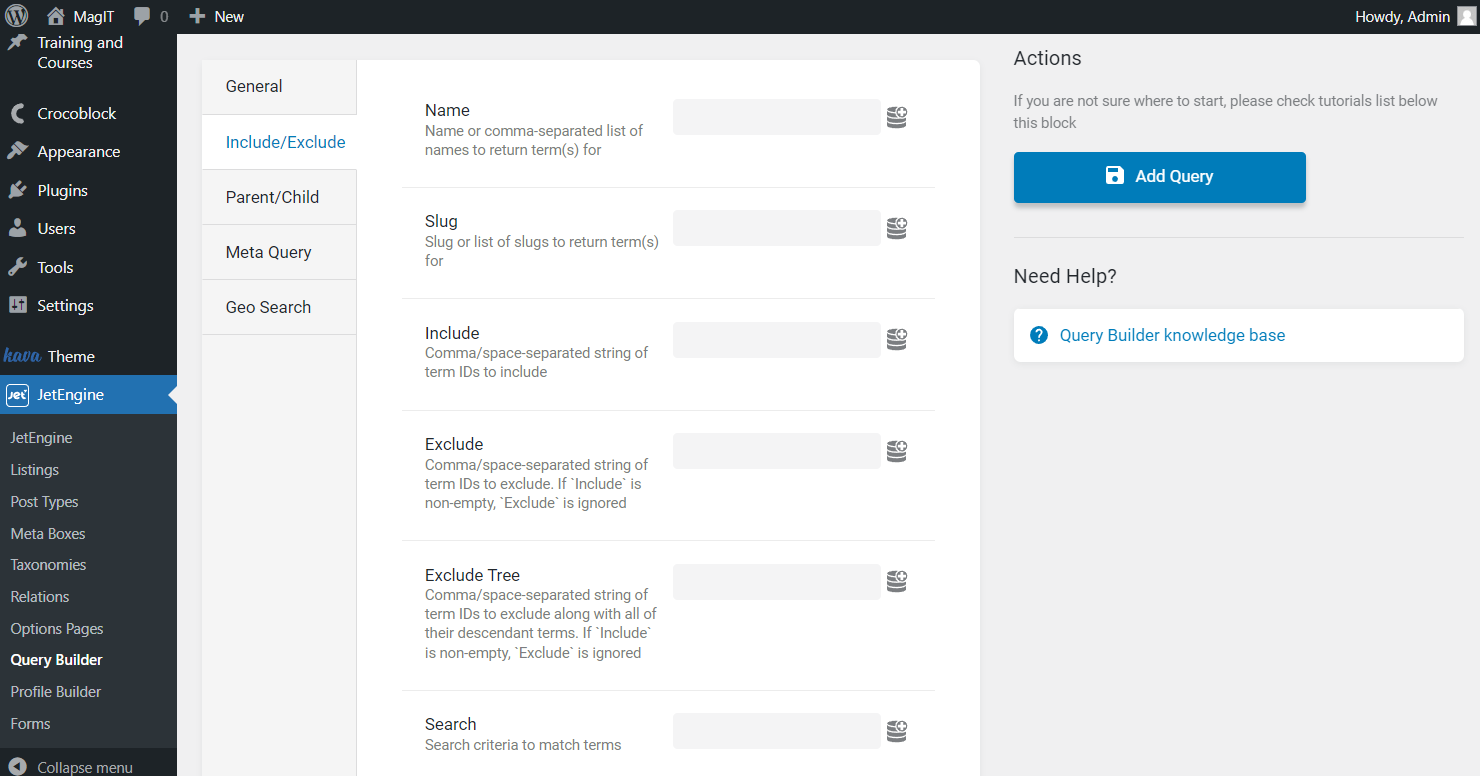
Task: Click the Appearance paintbrush icon
Action: click(x=17, y=152)
